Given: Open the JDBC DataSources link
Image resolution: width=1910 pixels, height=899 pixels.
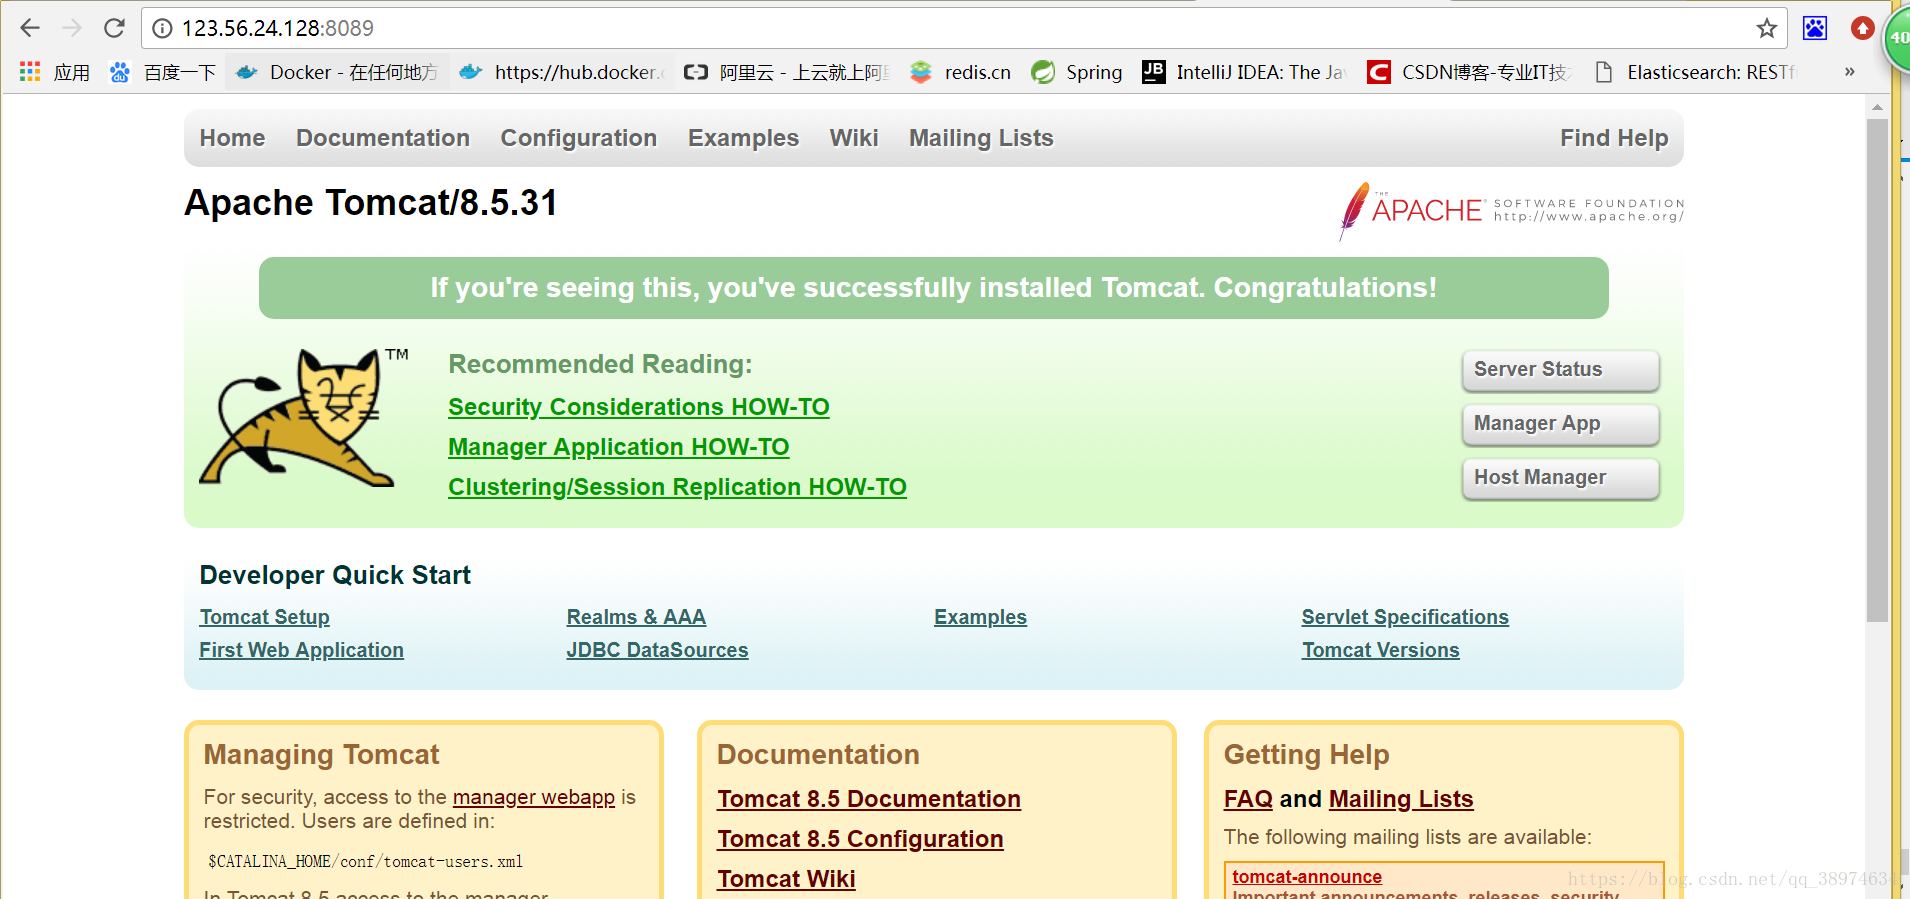Looking at the screenshot, I should (x=657, y=650).
